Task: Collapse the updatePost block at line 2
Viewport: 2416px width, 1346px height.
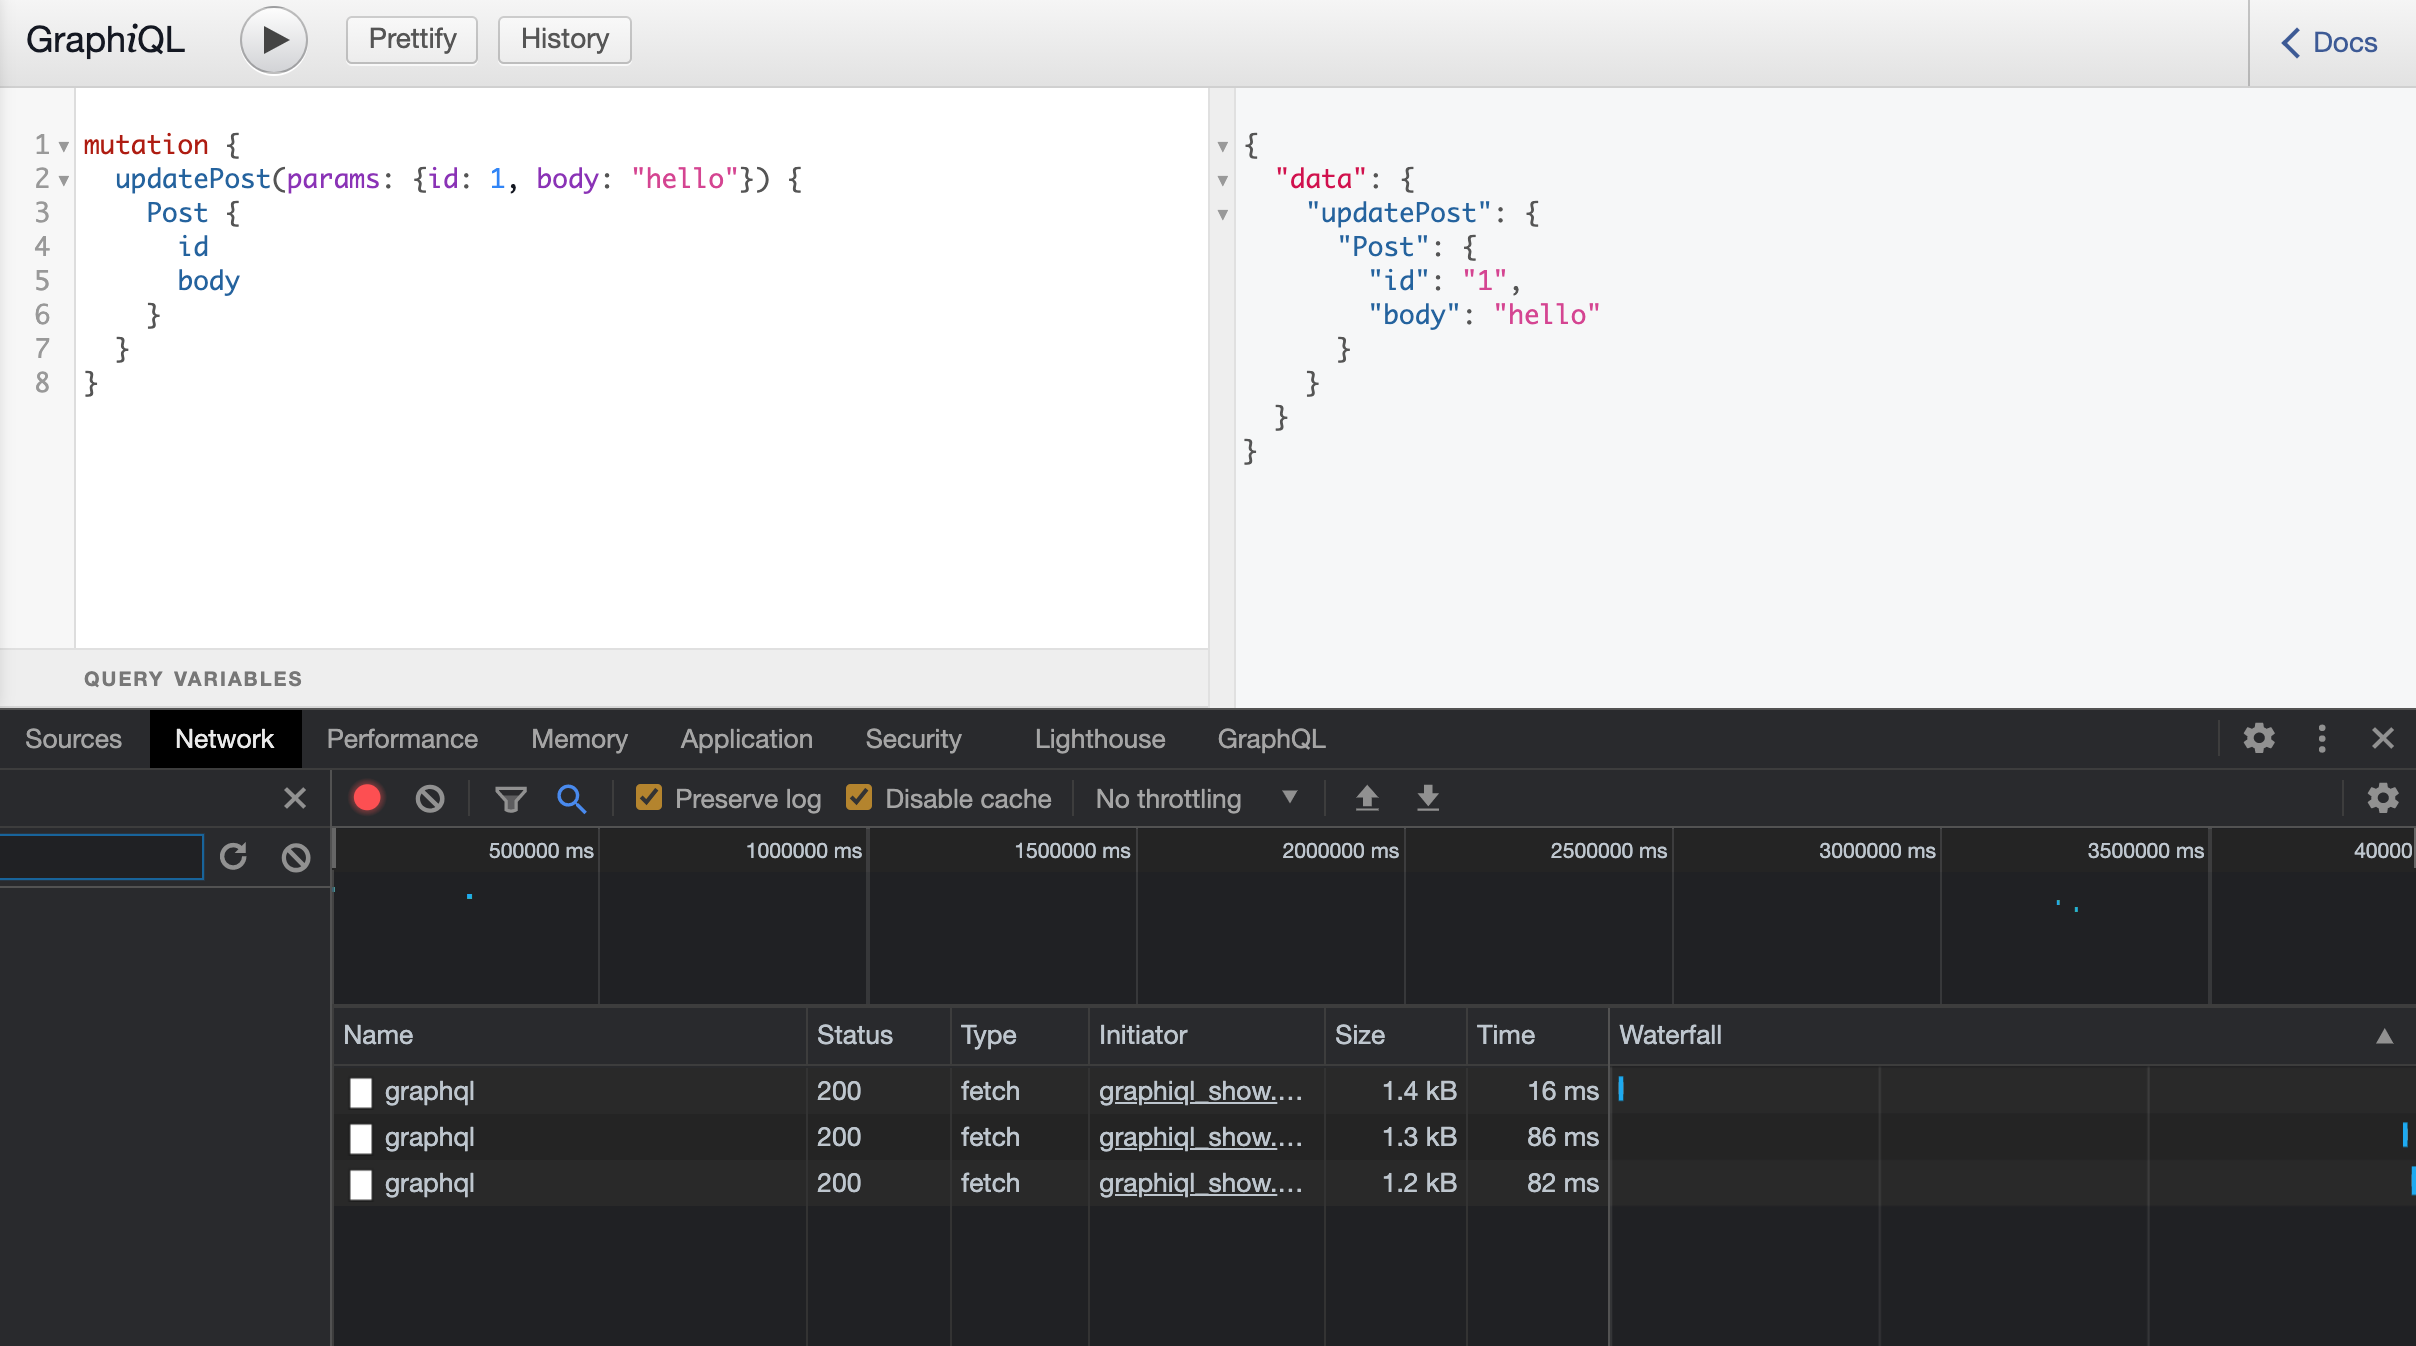Action: click(64, 181)
